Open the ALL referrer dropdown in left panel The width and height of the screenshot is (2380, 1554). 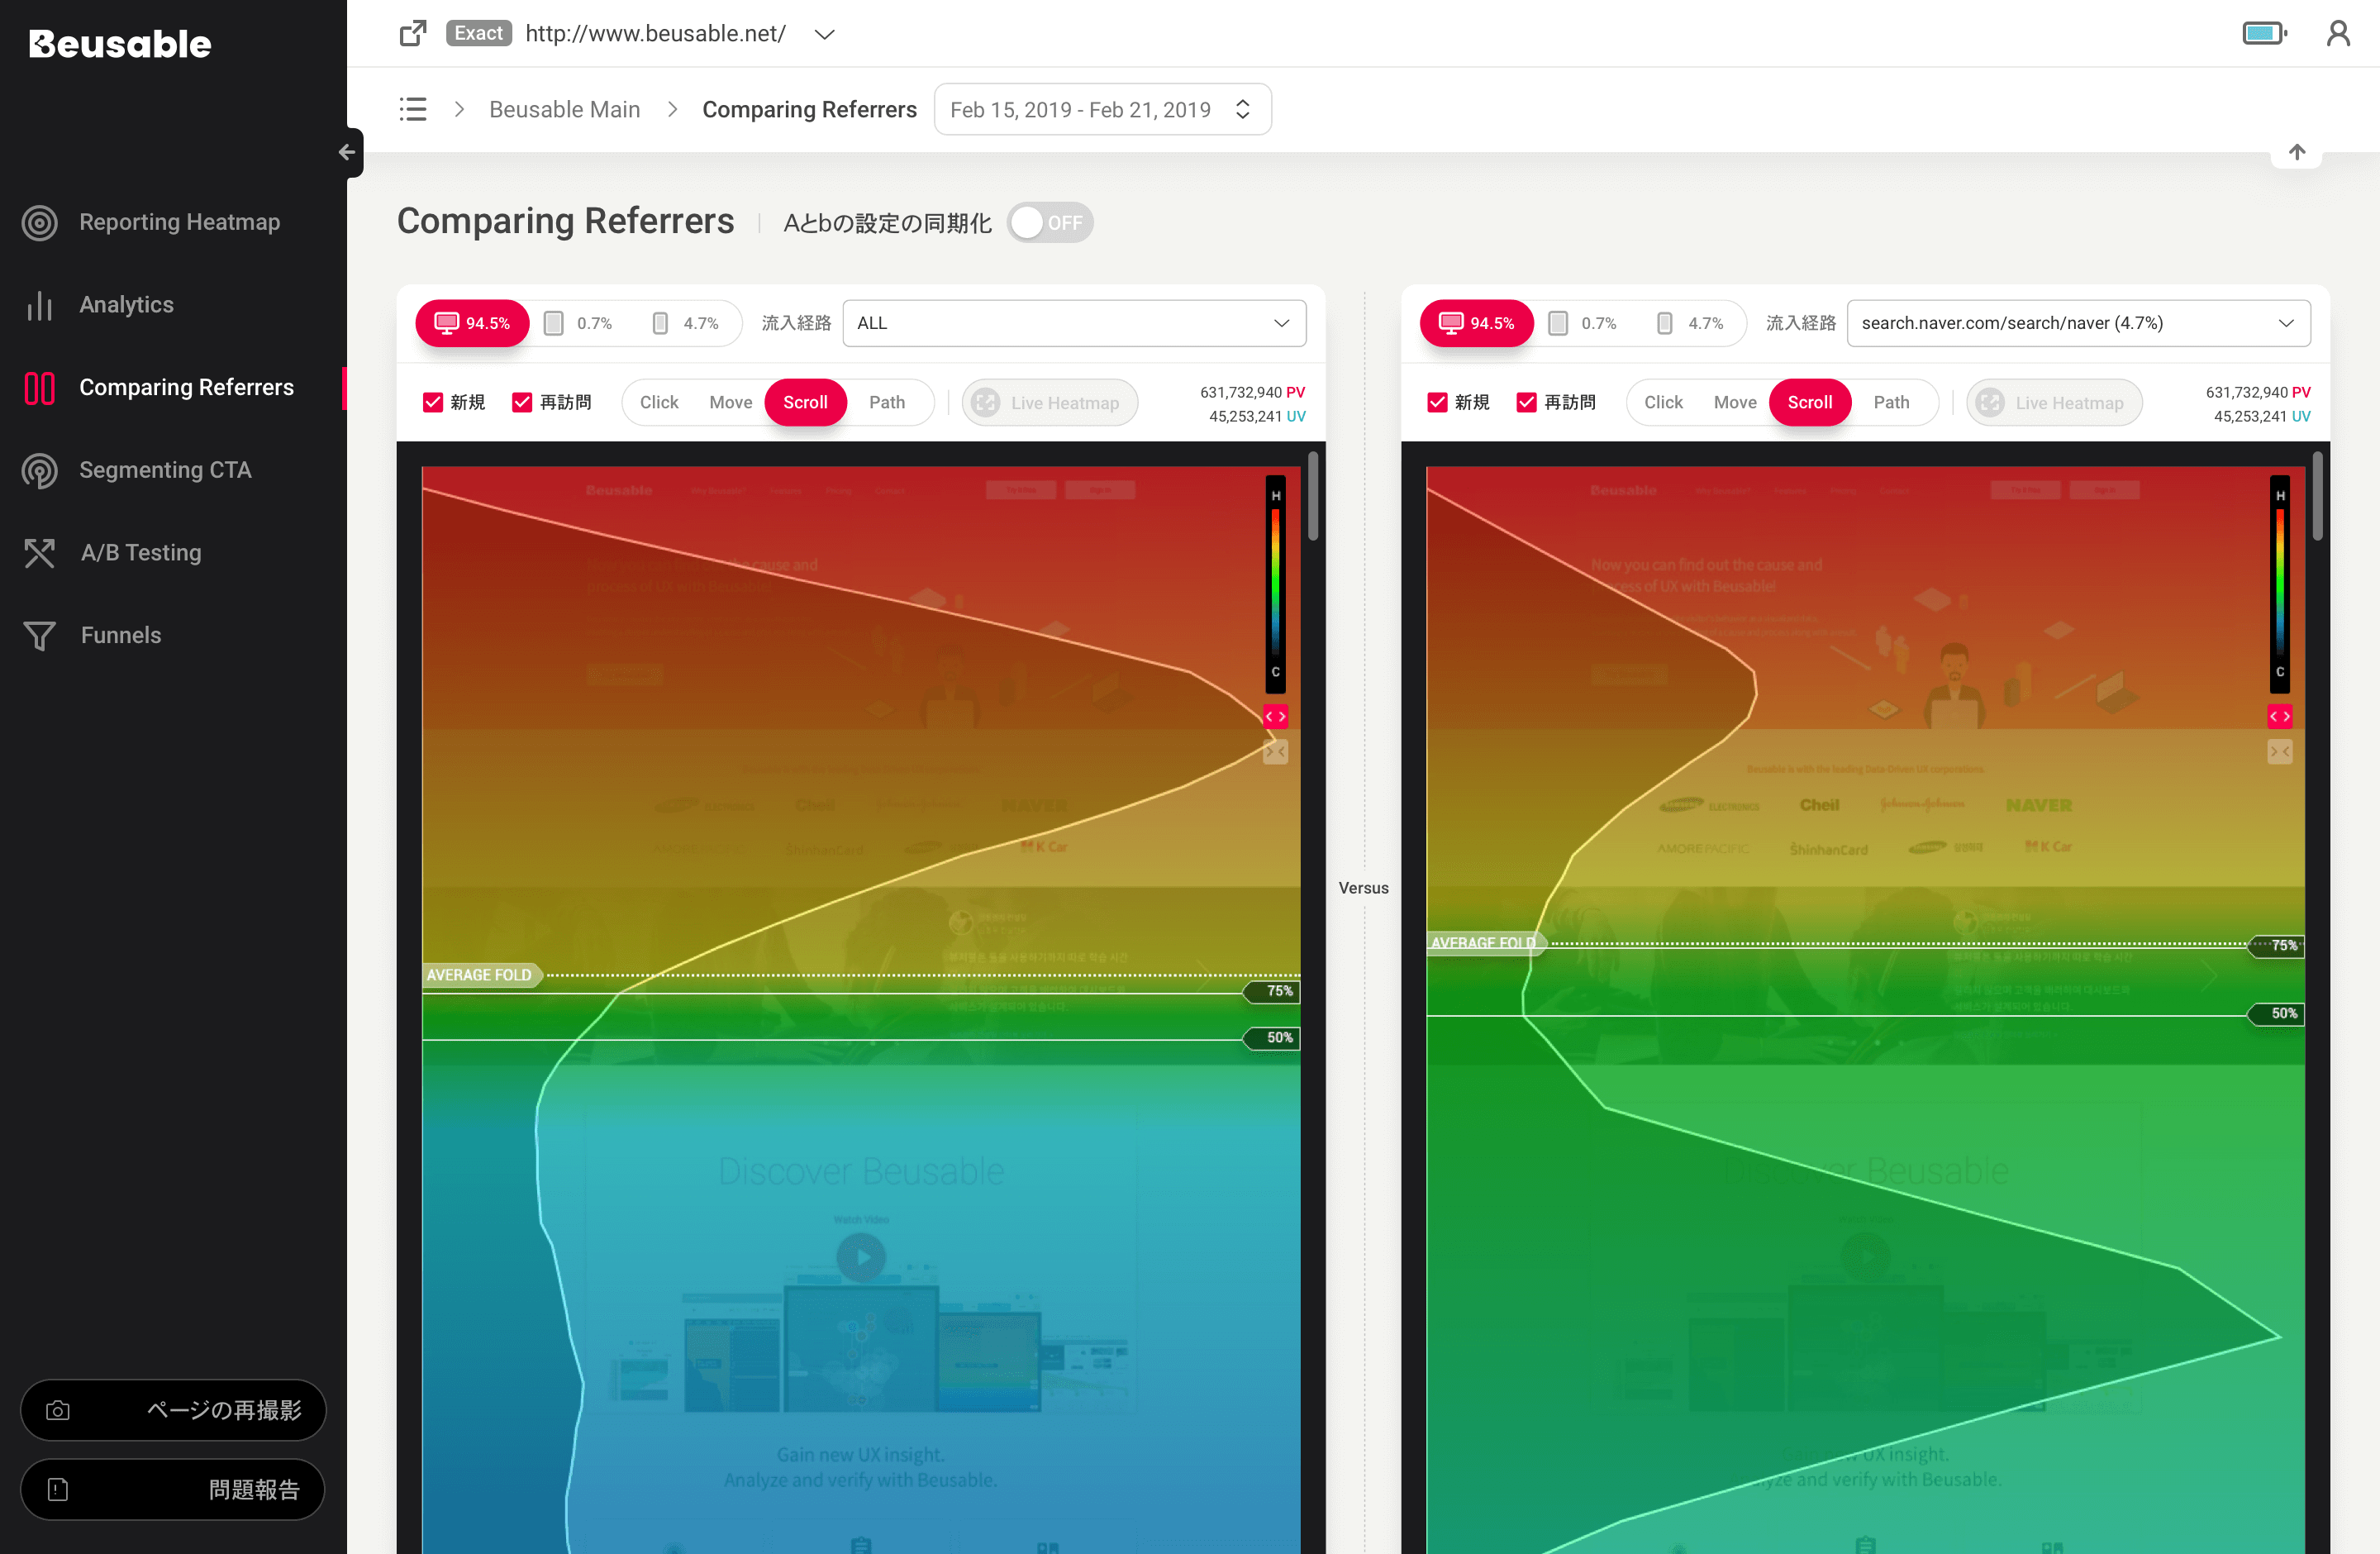click(1074, 323)
